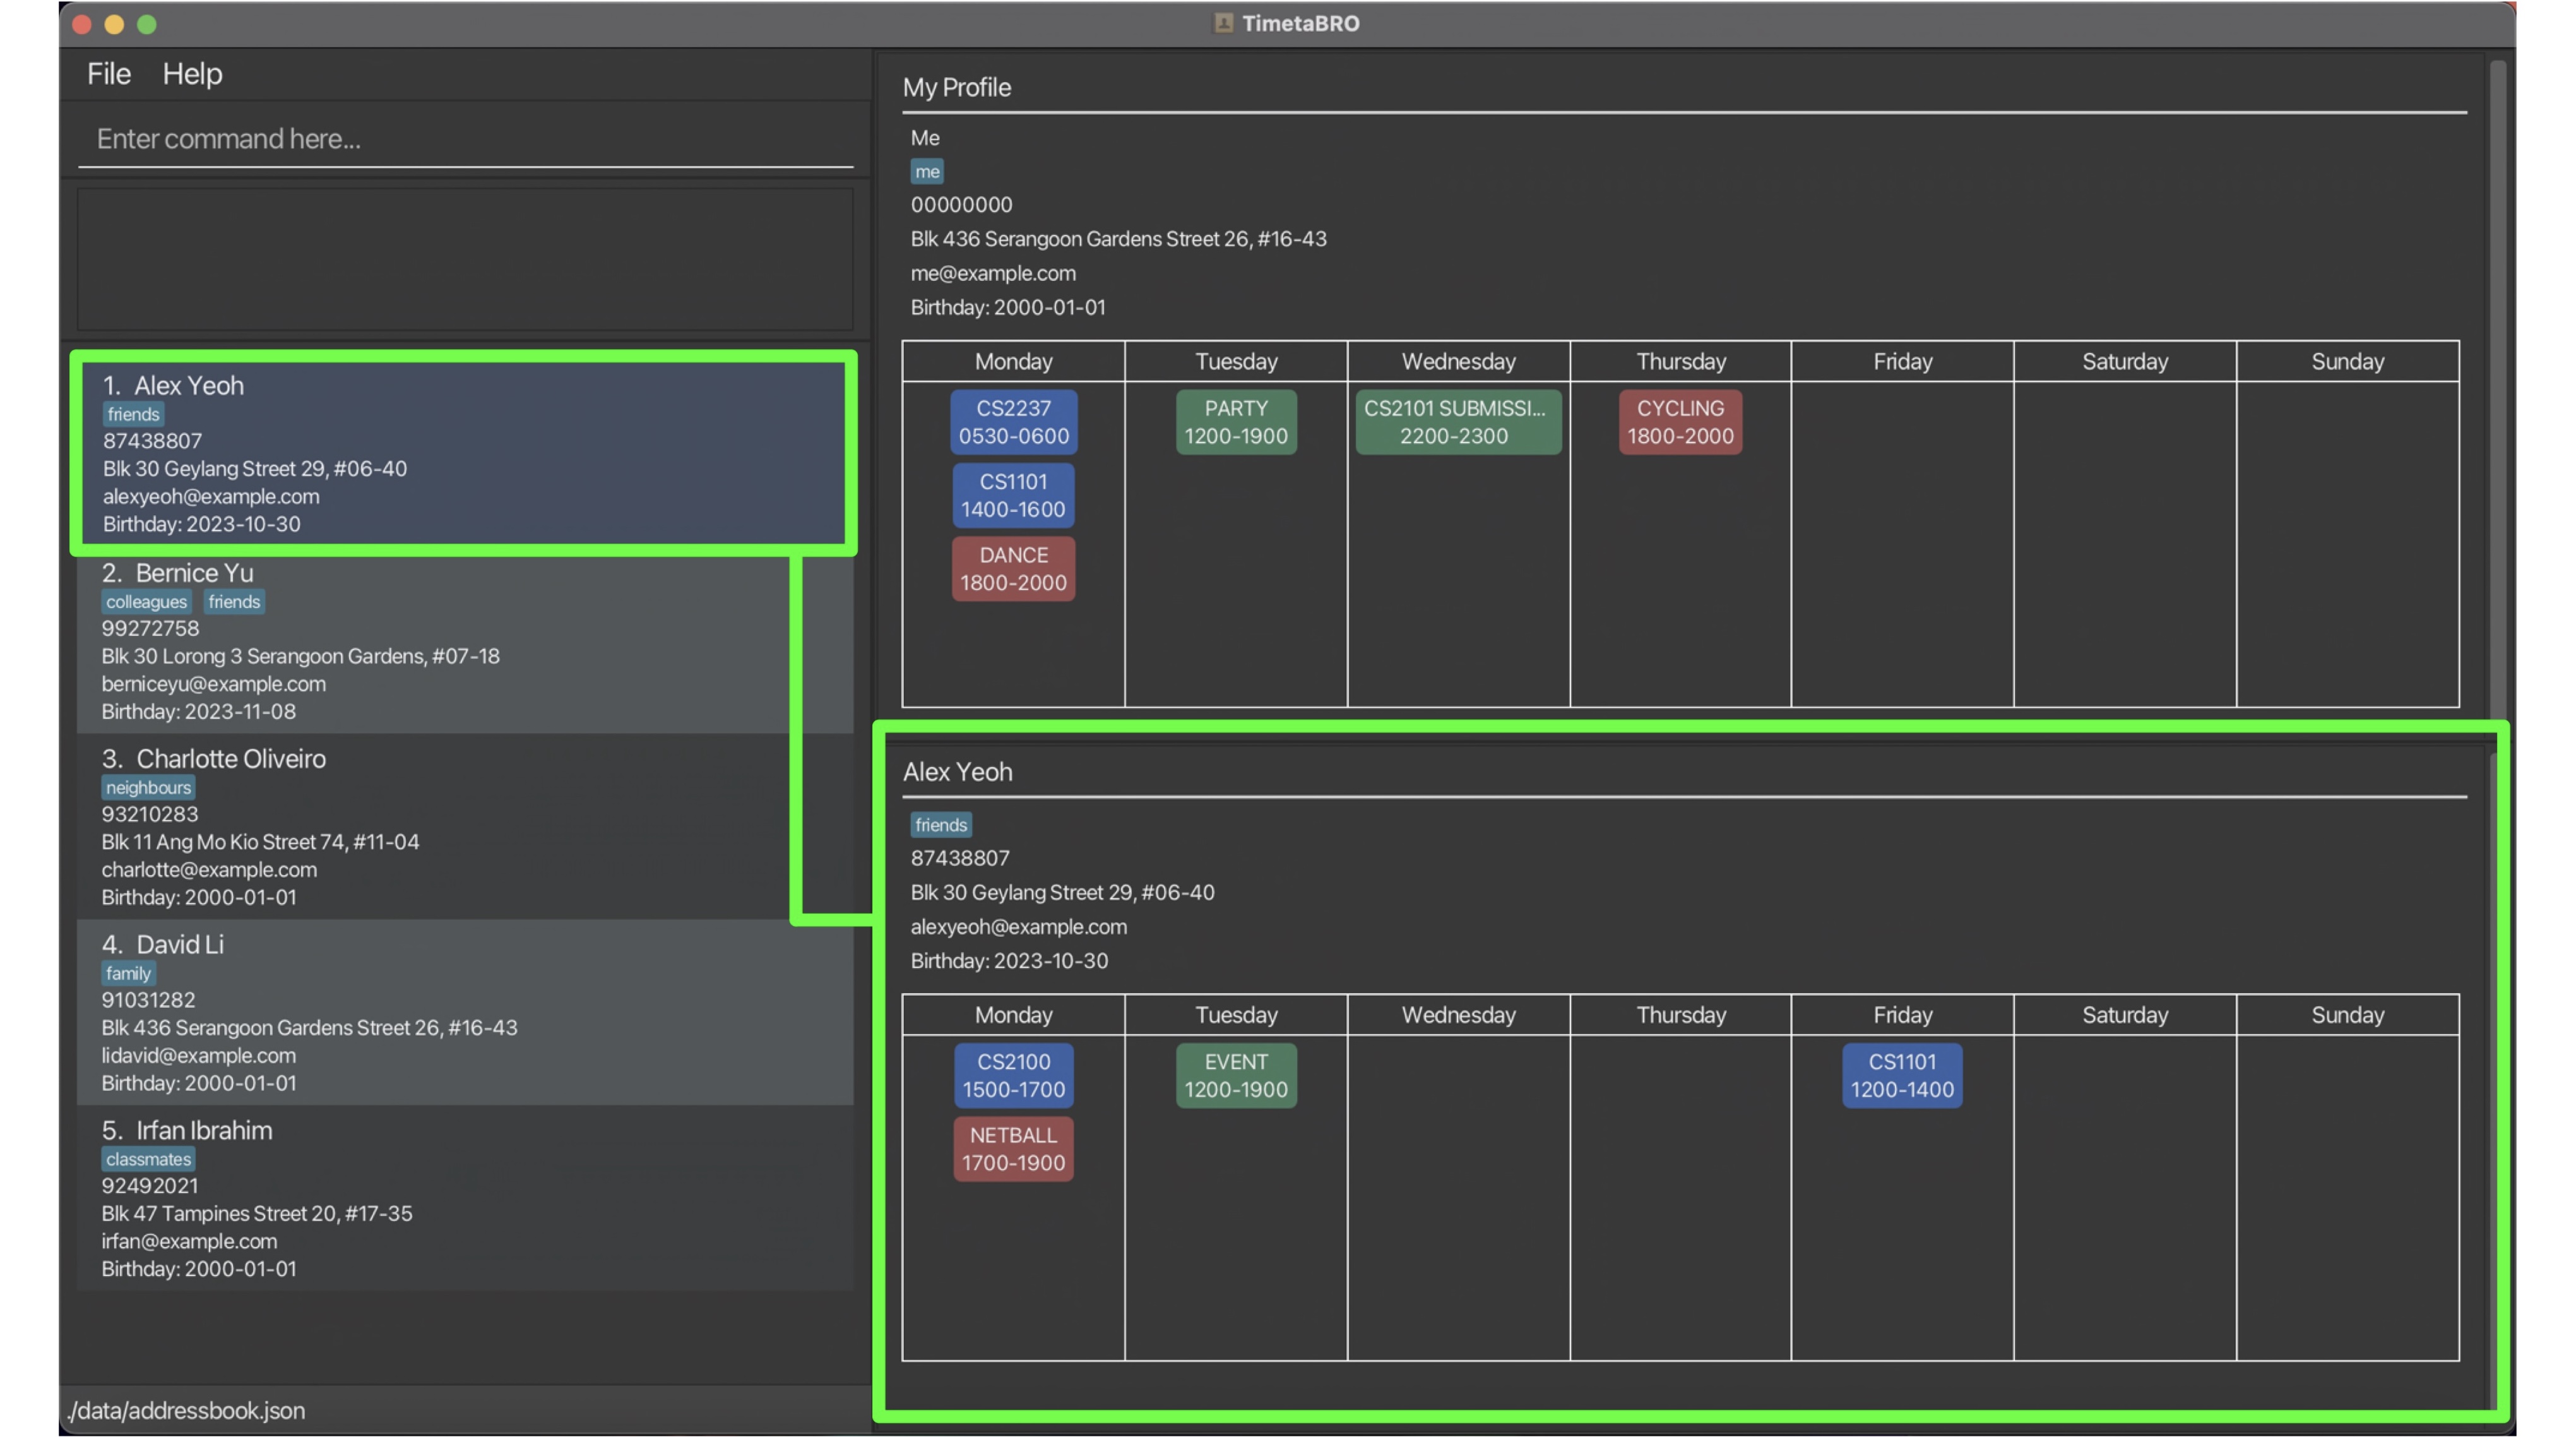Viewport: 2576px width, 1437px height.
Task: Click Sunday header in Alex Yeoh's timetable
Action: [2347, 1015]
